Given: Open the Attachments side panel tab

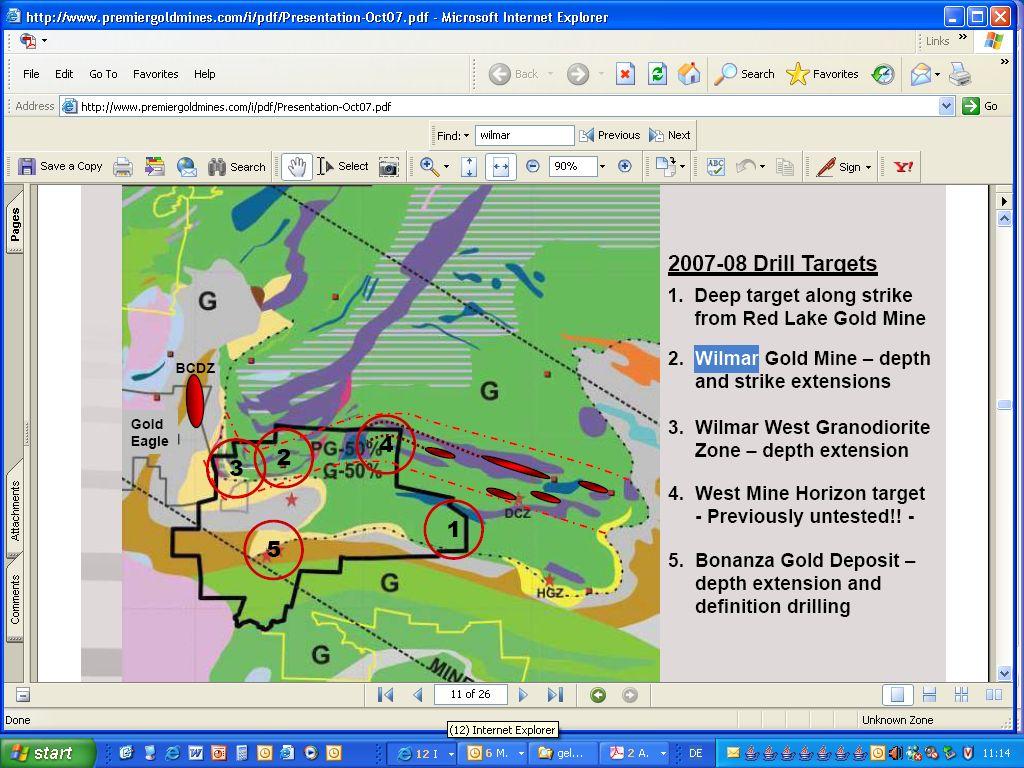Looking at the screenshot, I should (x=15, y=511).
